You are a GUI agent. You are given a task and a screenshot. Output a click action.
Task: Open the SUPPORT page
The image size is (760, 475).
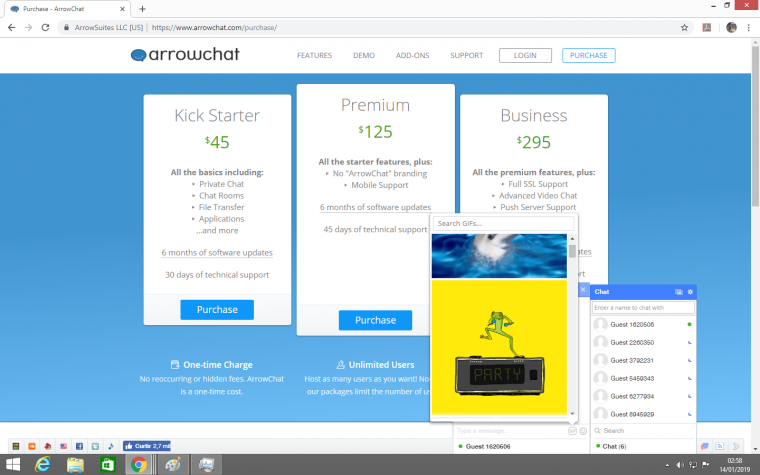point(466,55)
